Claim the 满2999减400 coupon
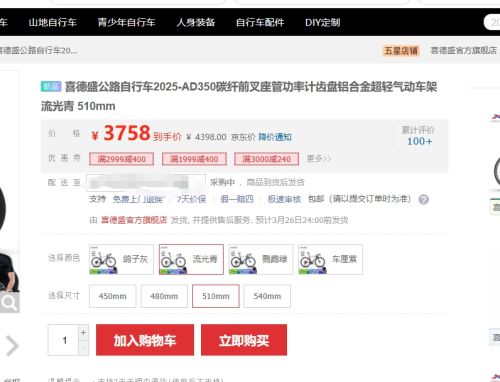Screen dimensions: 500x382 (121, 159)
